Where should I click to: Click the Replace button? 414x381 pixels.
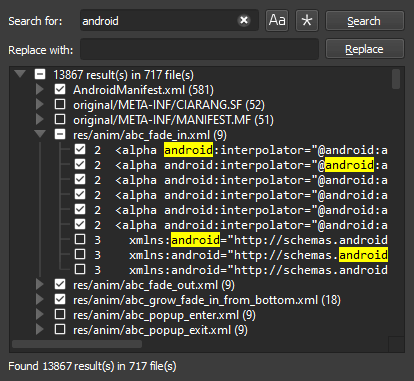pos(365,49)
